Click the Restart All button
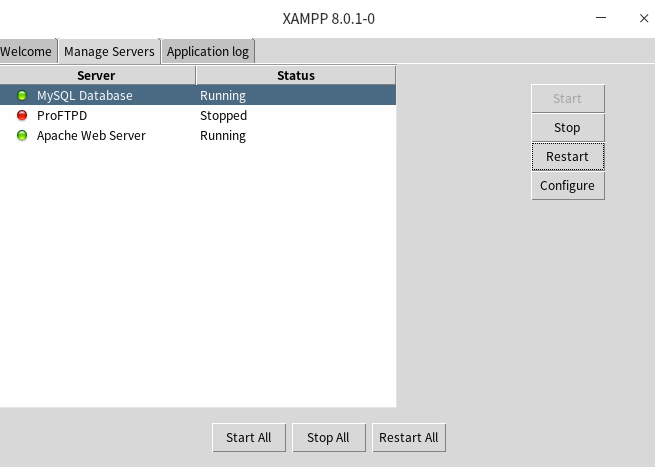This screenshot has width=655, height=467. tap(409, 438)
